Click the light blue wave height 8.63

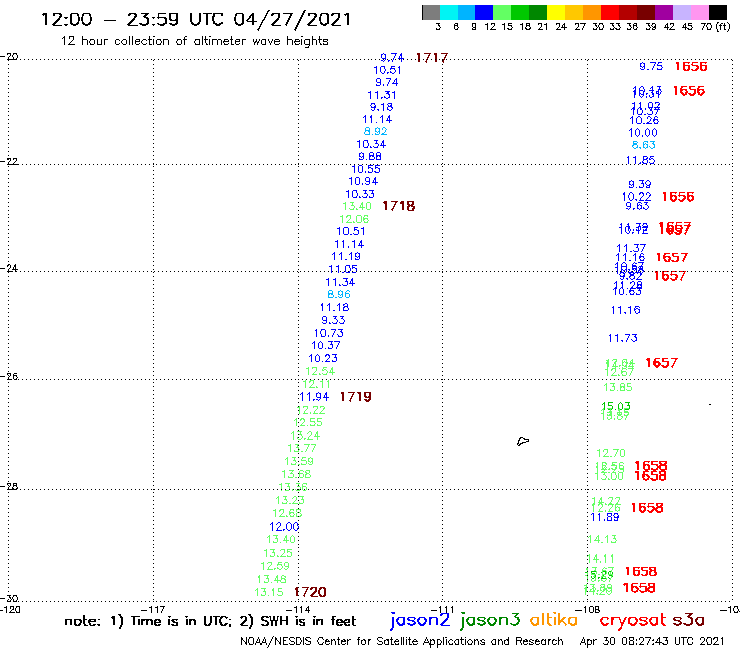coord(644,145)
